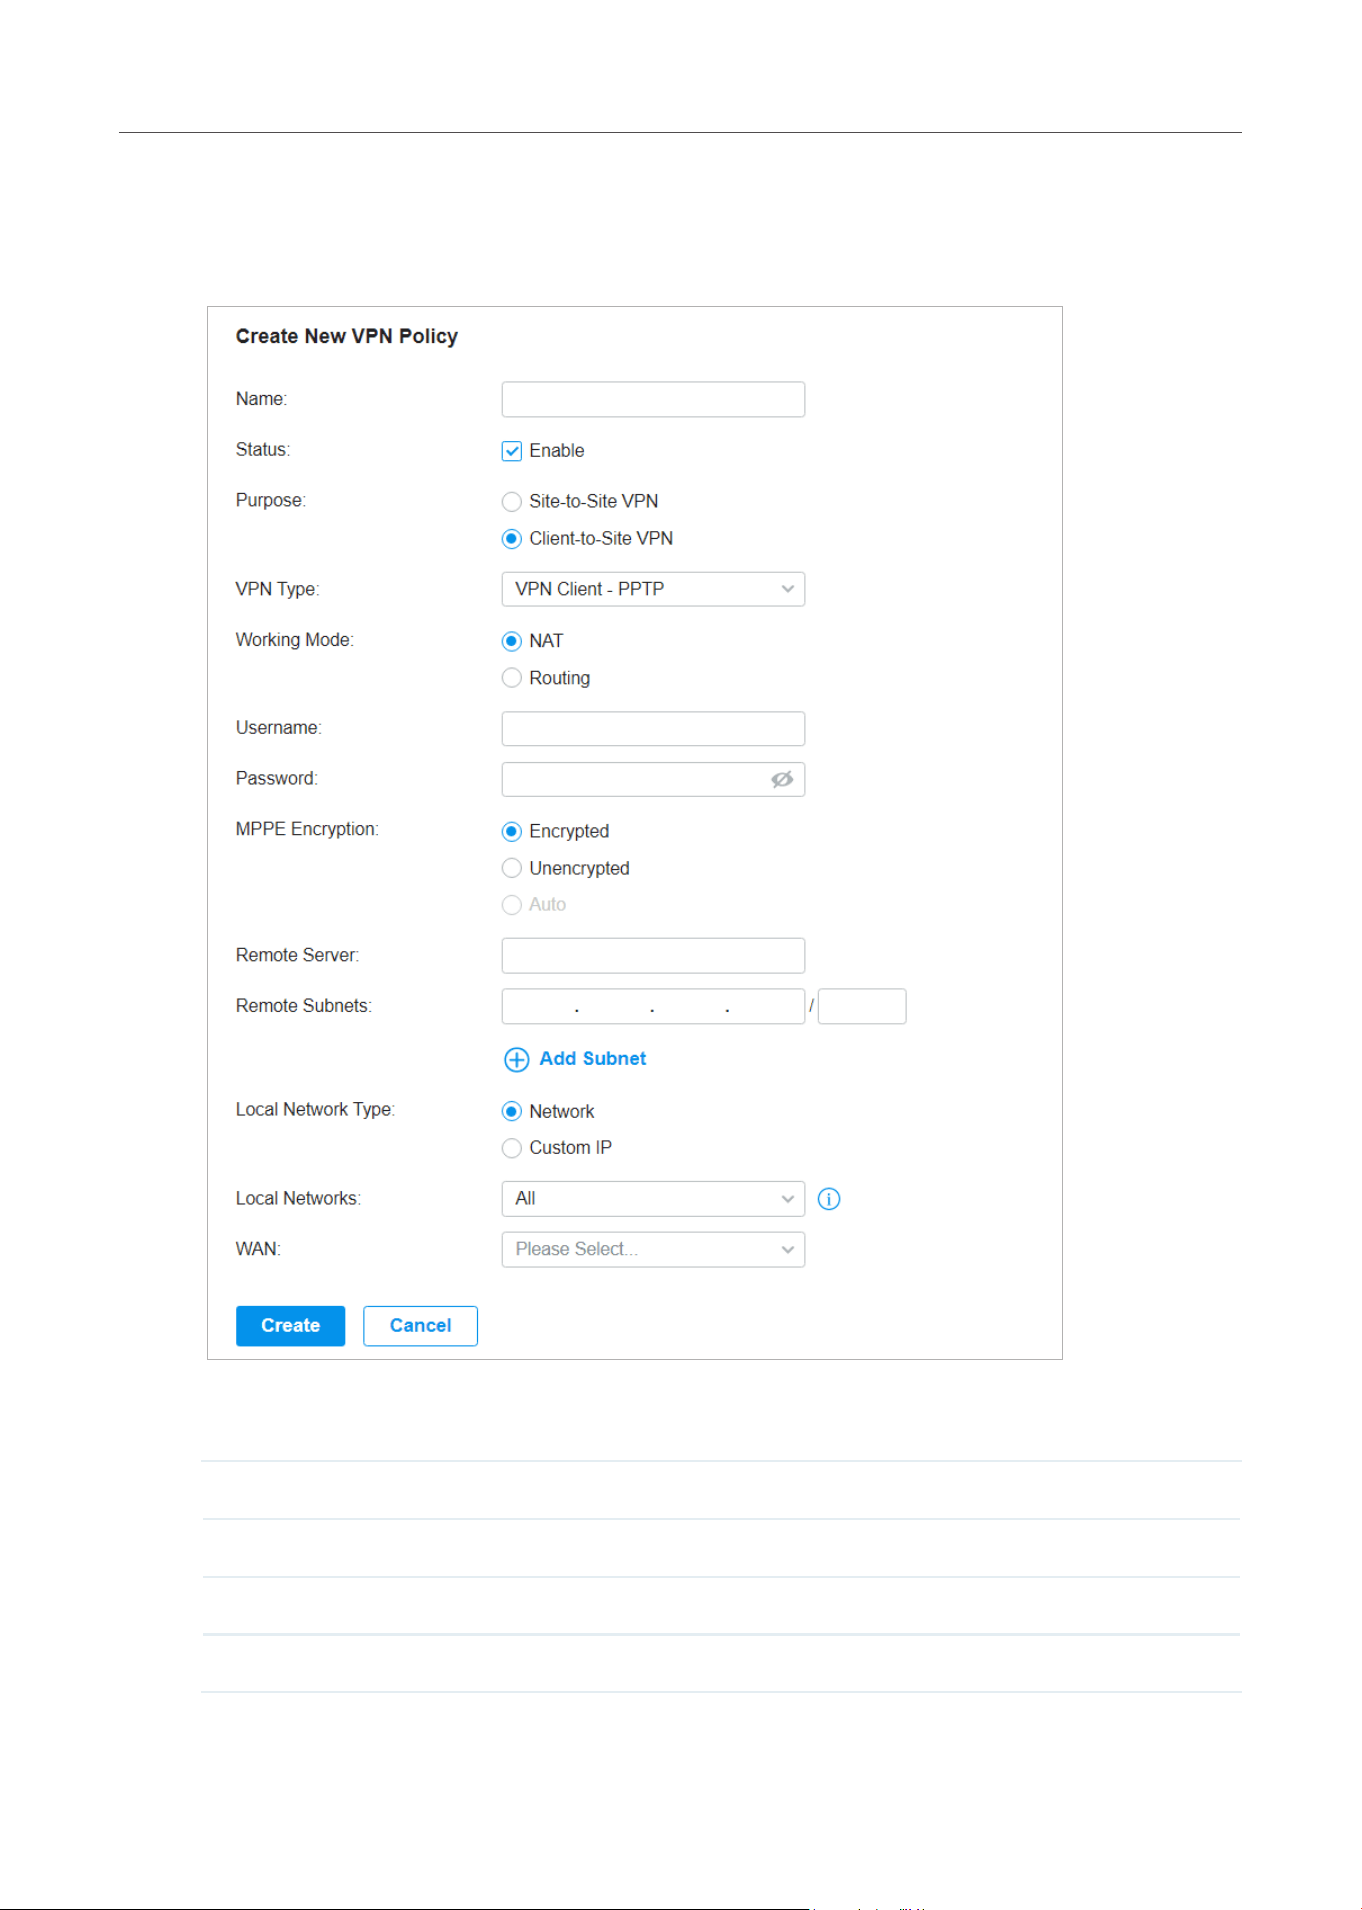
Task: Select Client-to-Site VPN purpose
Action: tap(512, 539)
